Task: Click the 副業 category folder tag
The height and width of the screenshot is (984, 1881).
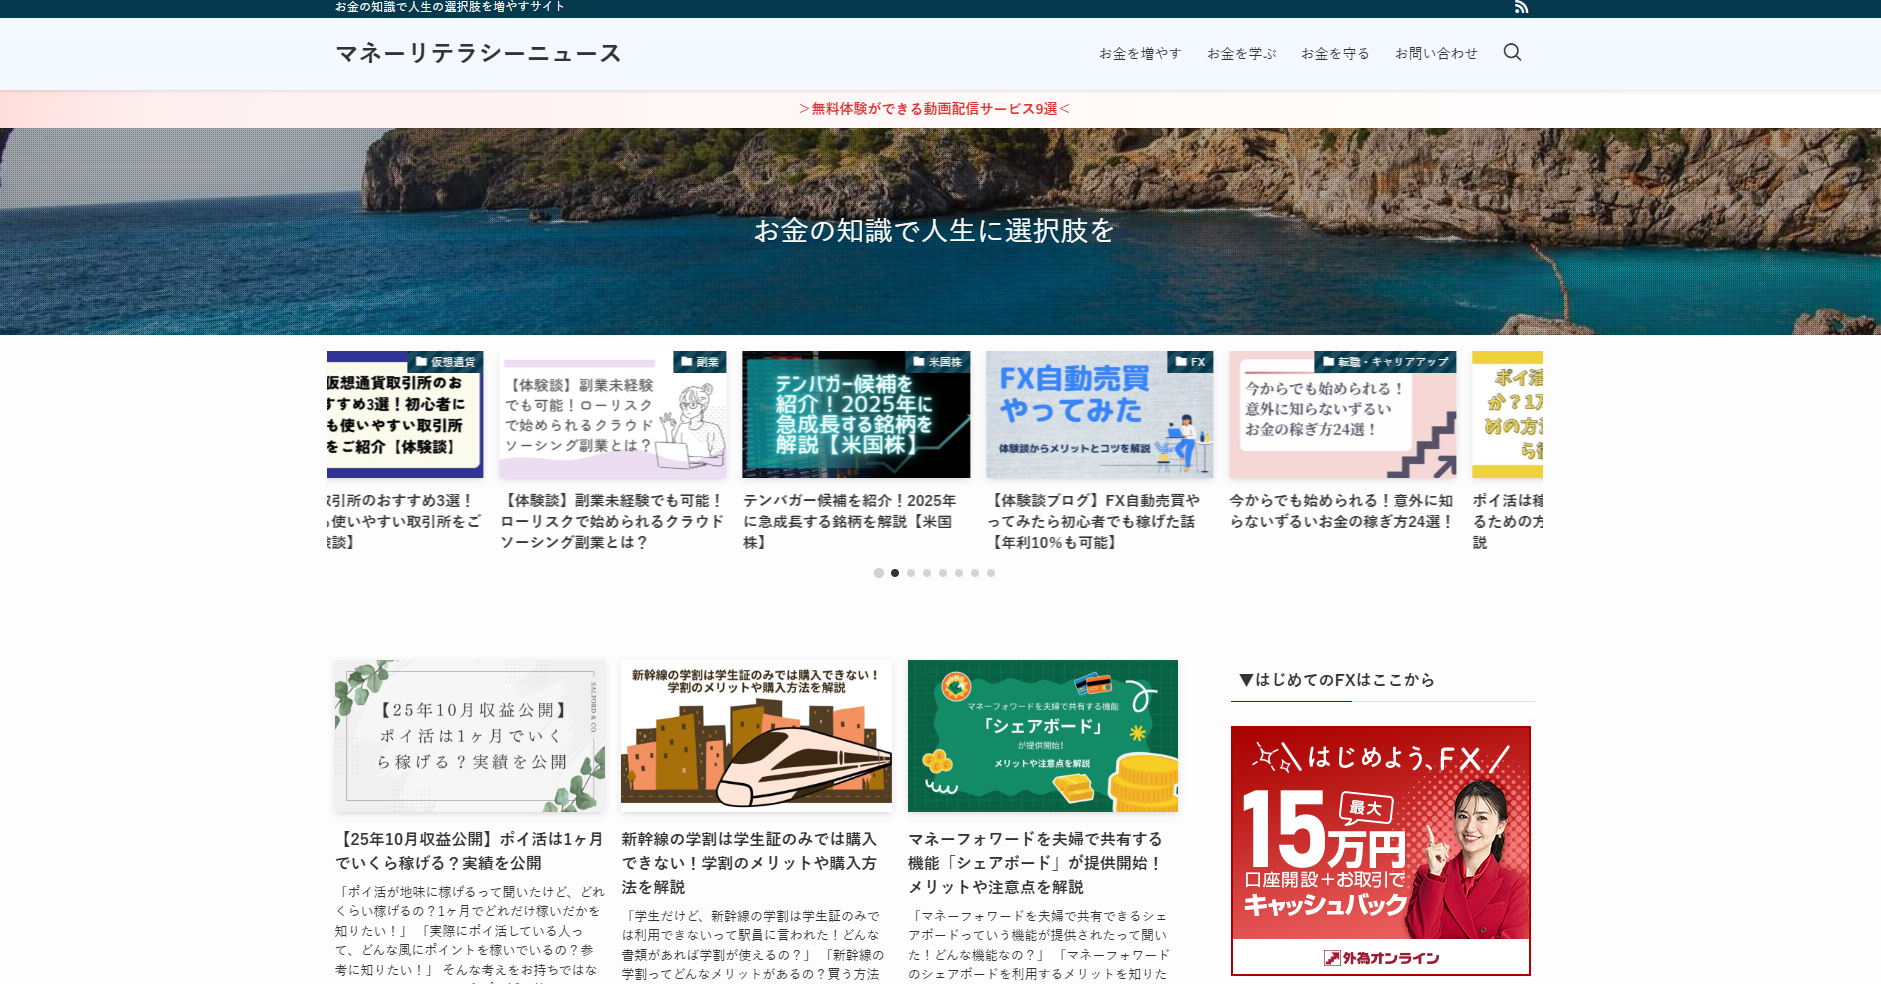Action: click(x=700, y=362)
